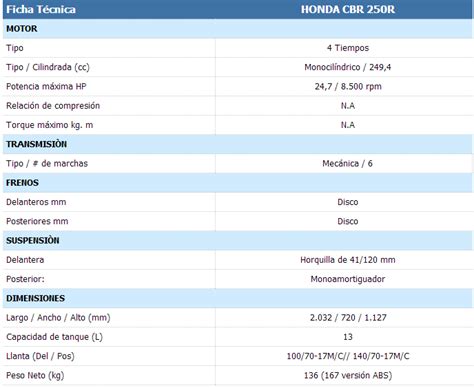This screenshot has height=388, width=474.
Task: Select N.A value for Torque máximo
Action: pos(348,125)
